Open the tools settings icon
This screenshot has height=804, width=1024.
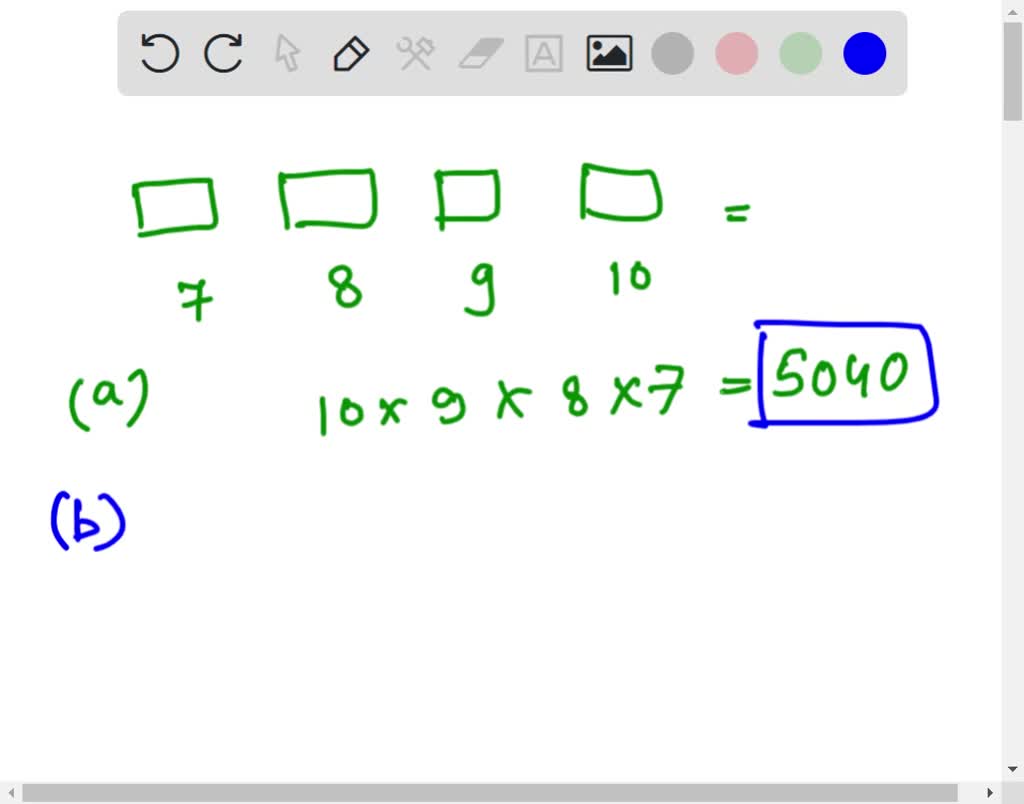pos(415,54)
